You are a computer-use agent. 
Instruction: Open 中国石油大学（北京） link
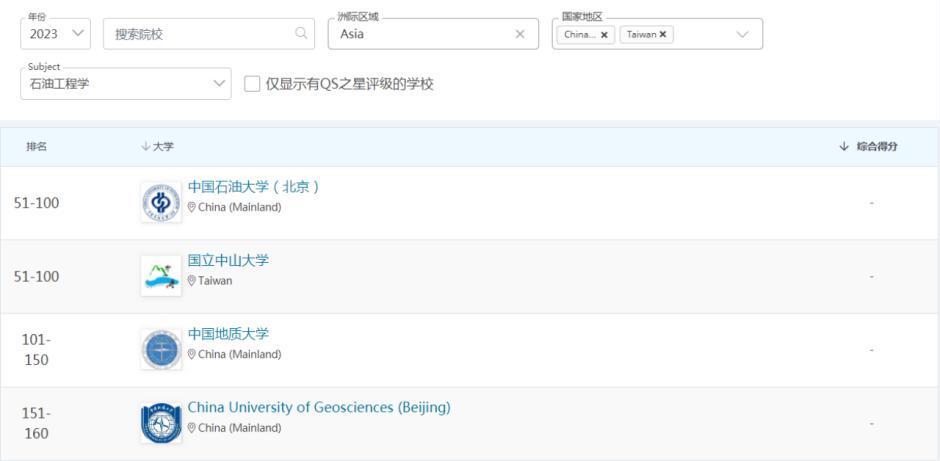coord(253,187)
